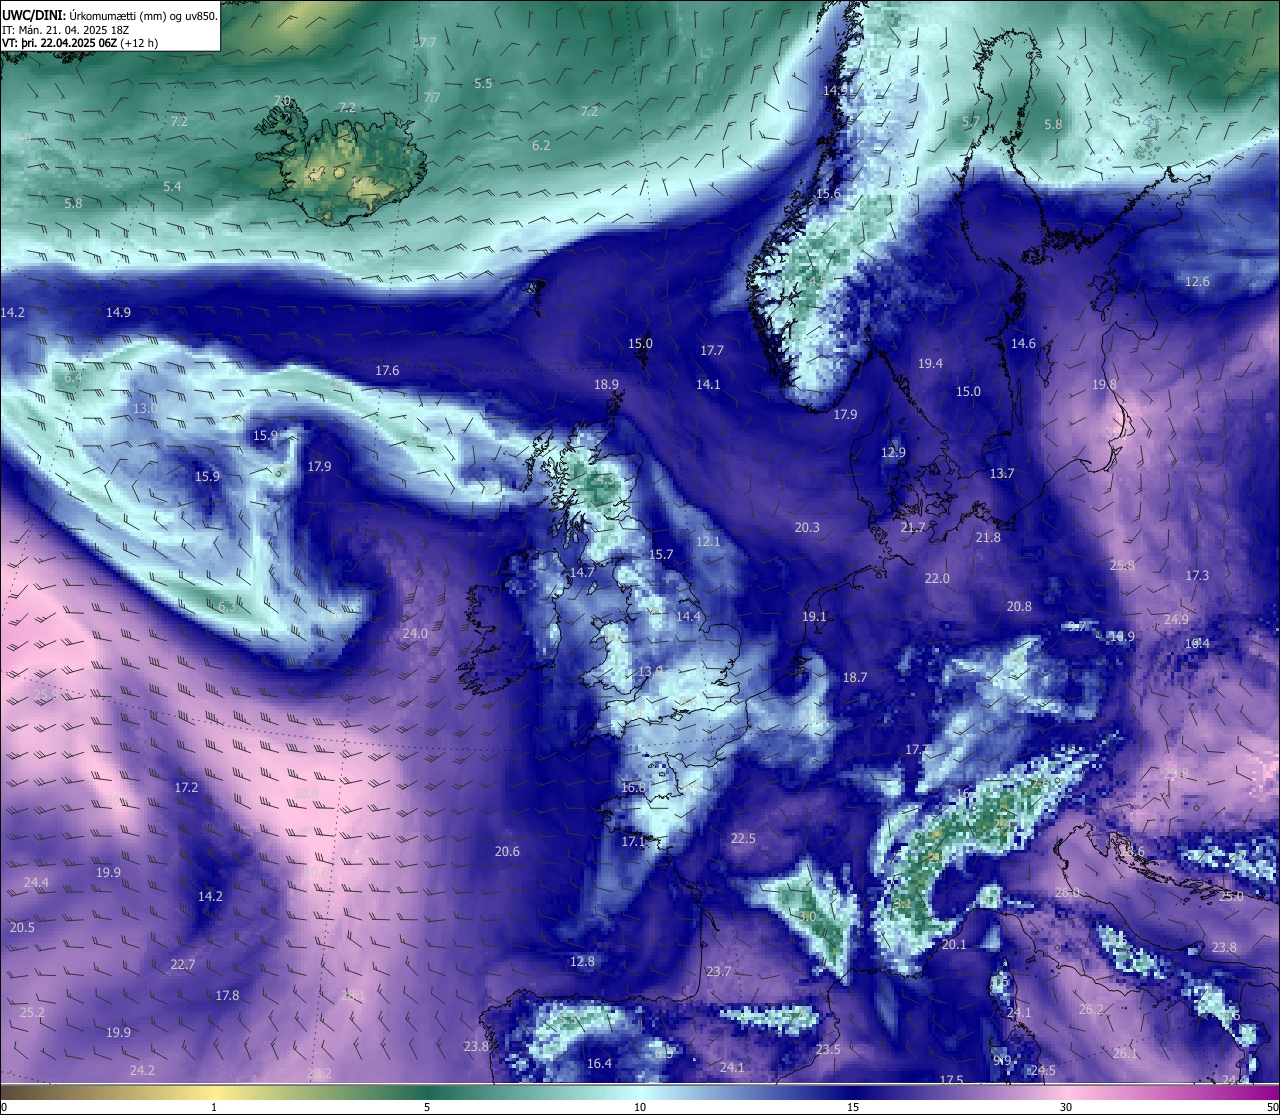
Task: Click the 5.4 value label
Action: coord(172,187)
